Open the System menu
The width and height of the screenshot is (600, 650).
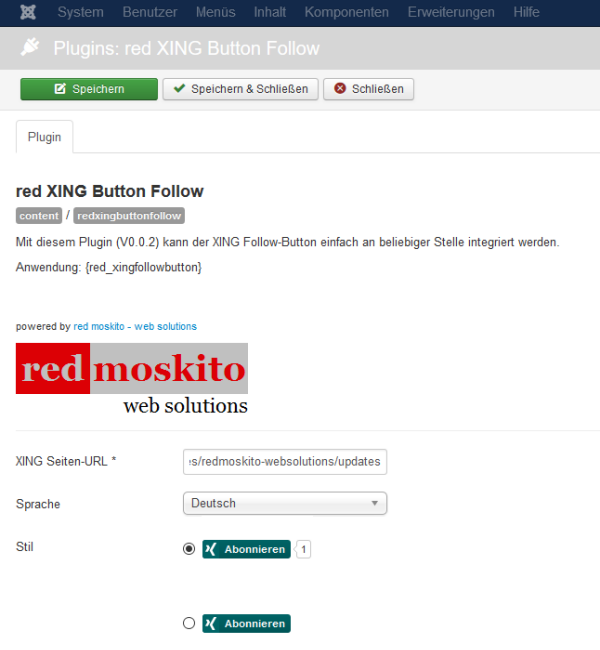coord(80,13)
